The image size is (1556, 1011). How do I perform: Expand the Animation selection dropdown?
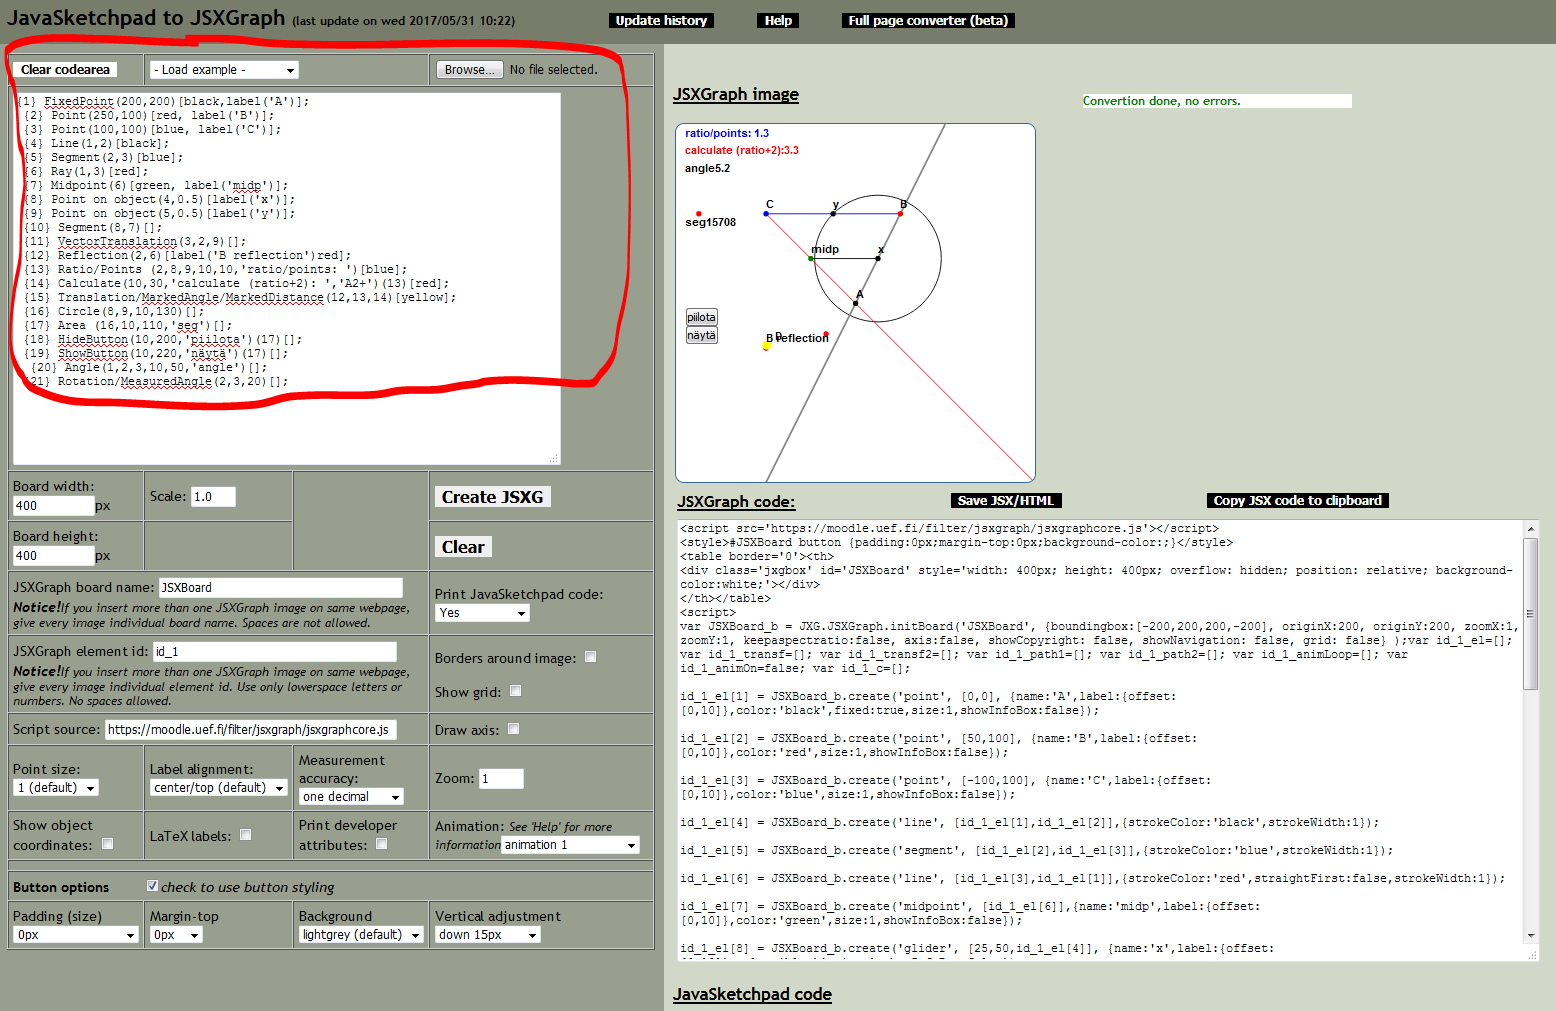[569, 845]
